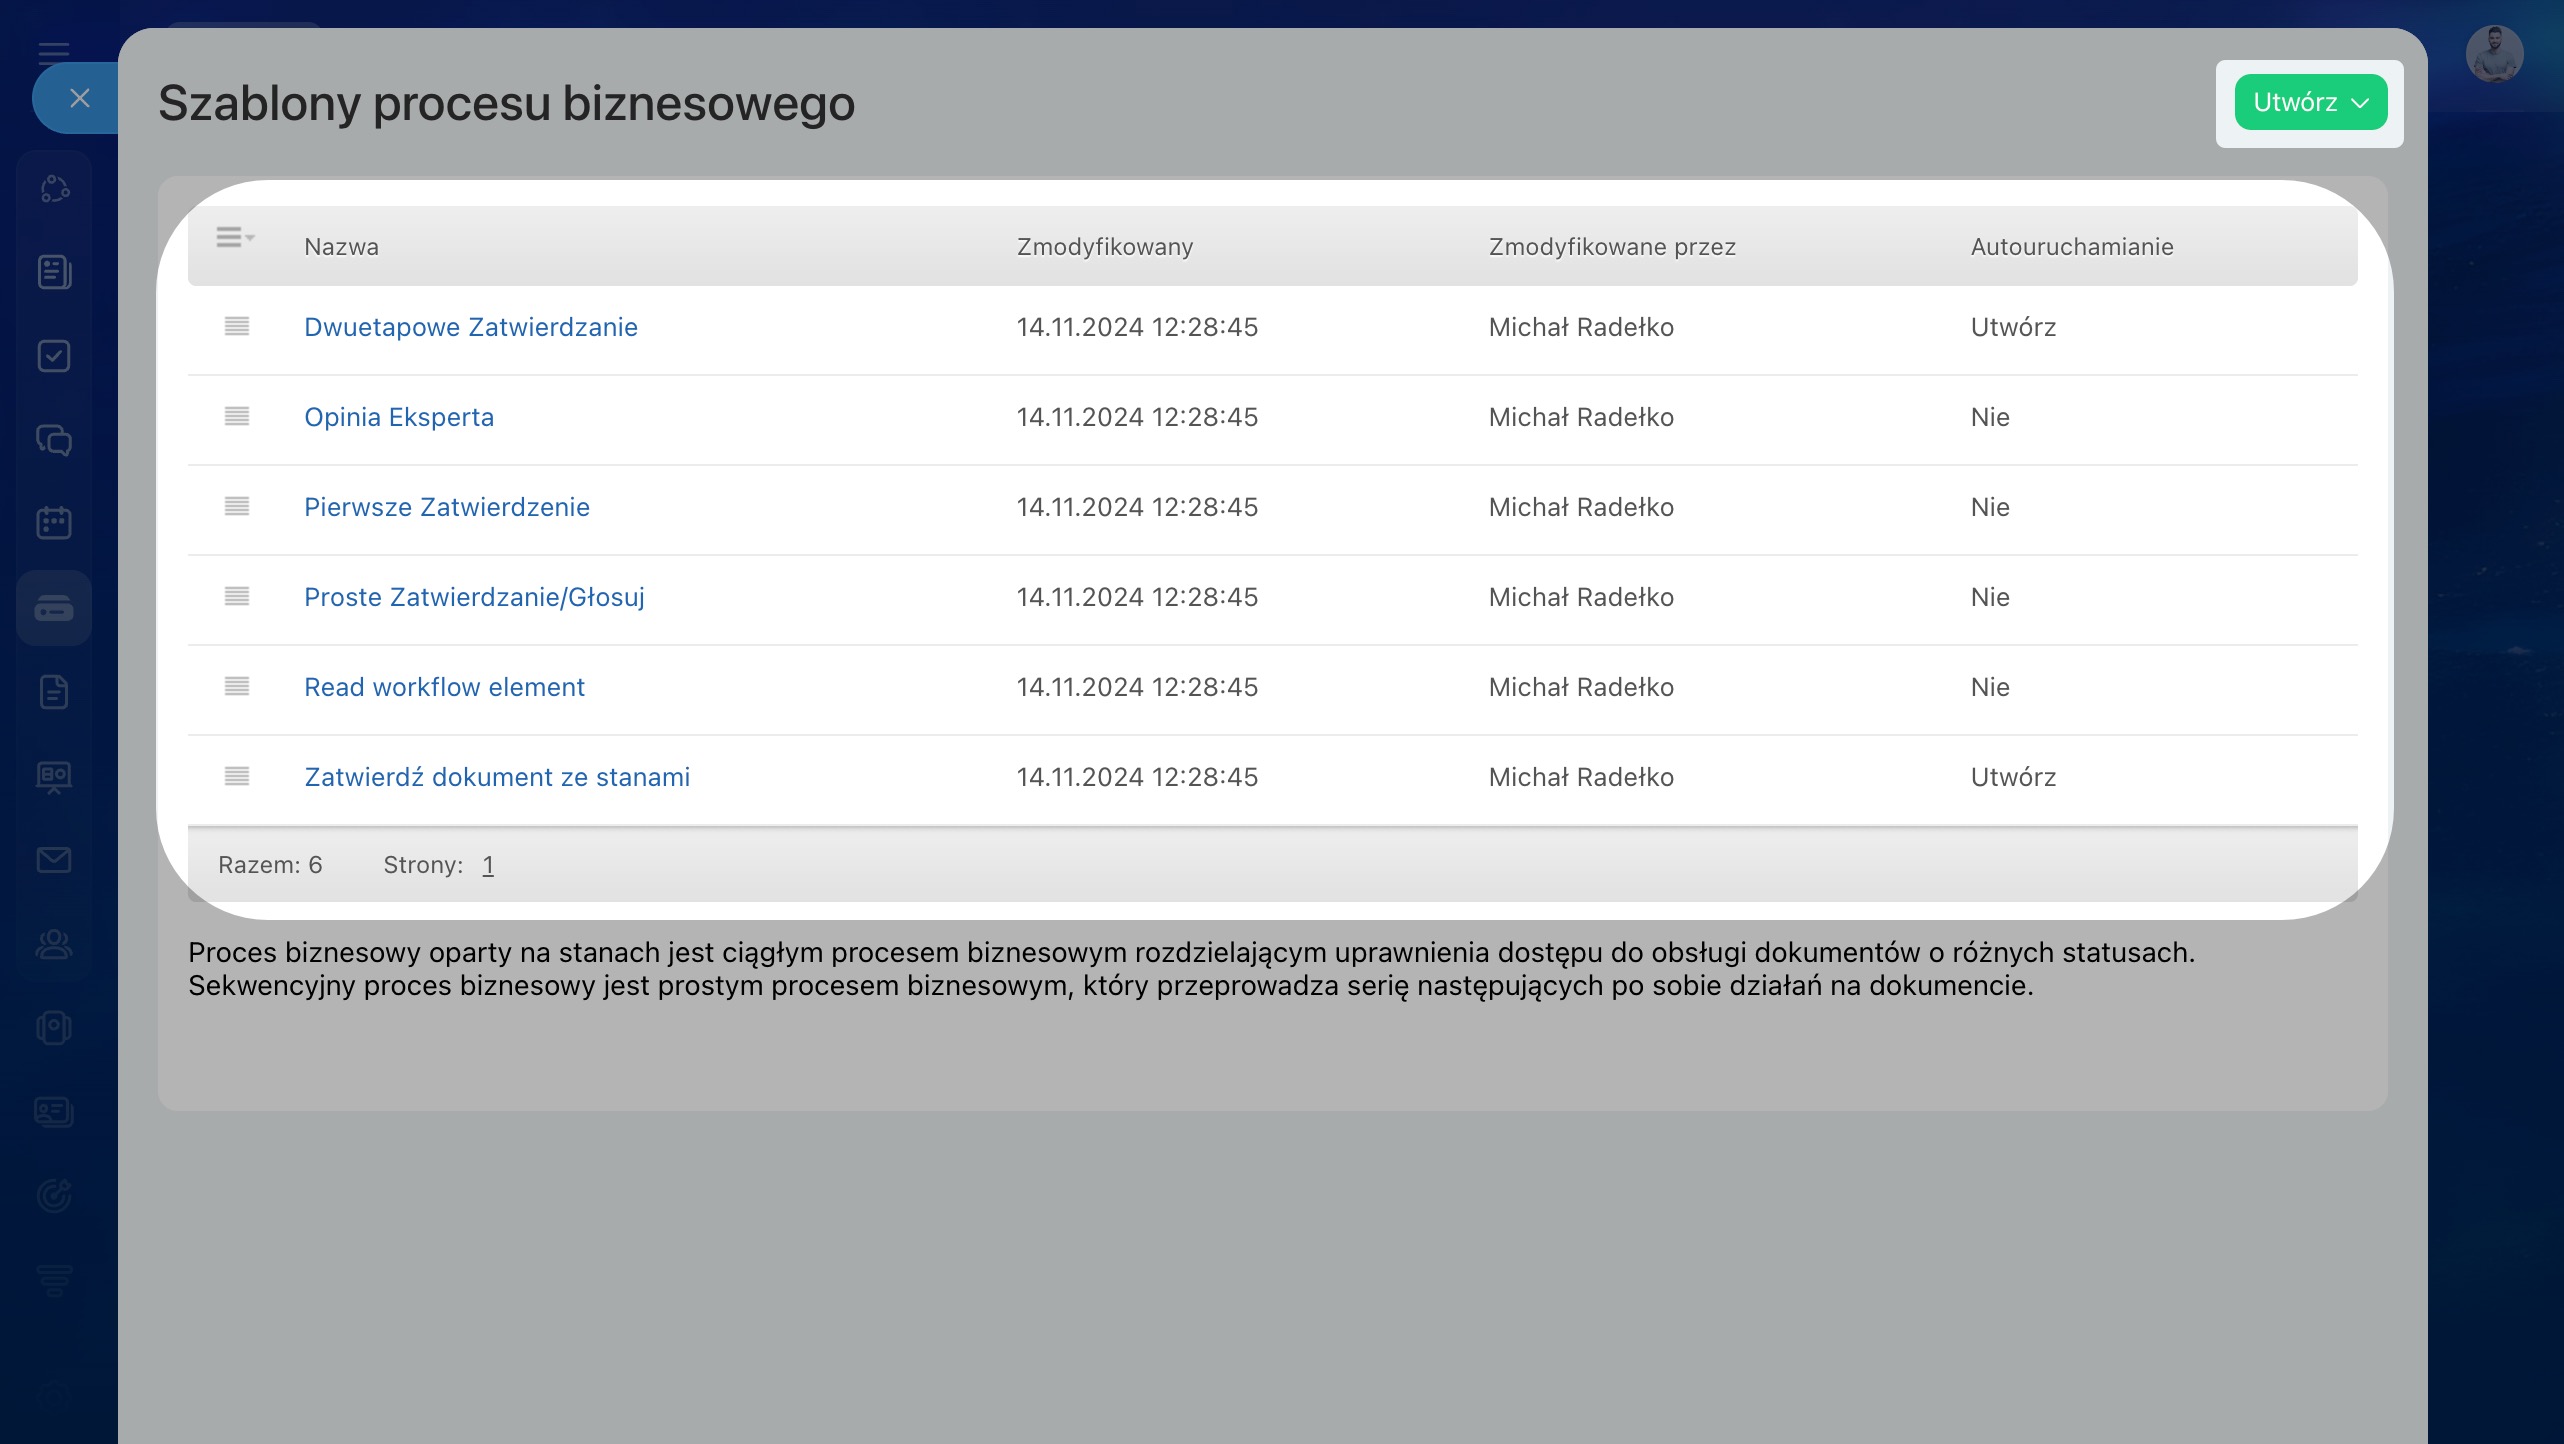Open row actions menu for Zatwierdź dokument ze stanami
The width and height of the screenshot is (2564, 1444).
coord(237,777)
